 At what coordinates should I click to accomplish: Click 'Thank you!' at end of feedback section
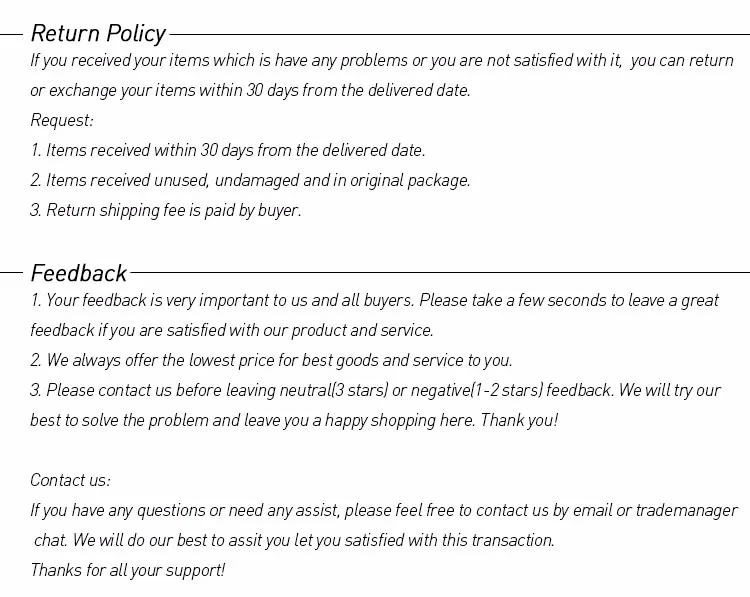519,420
